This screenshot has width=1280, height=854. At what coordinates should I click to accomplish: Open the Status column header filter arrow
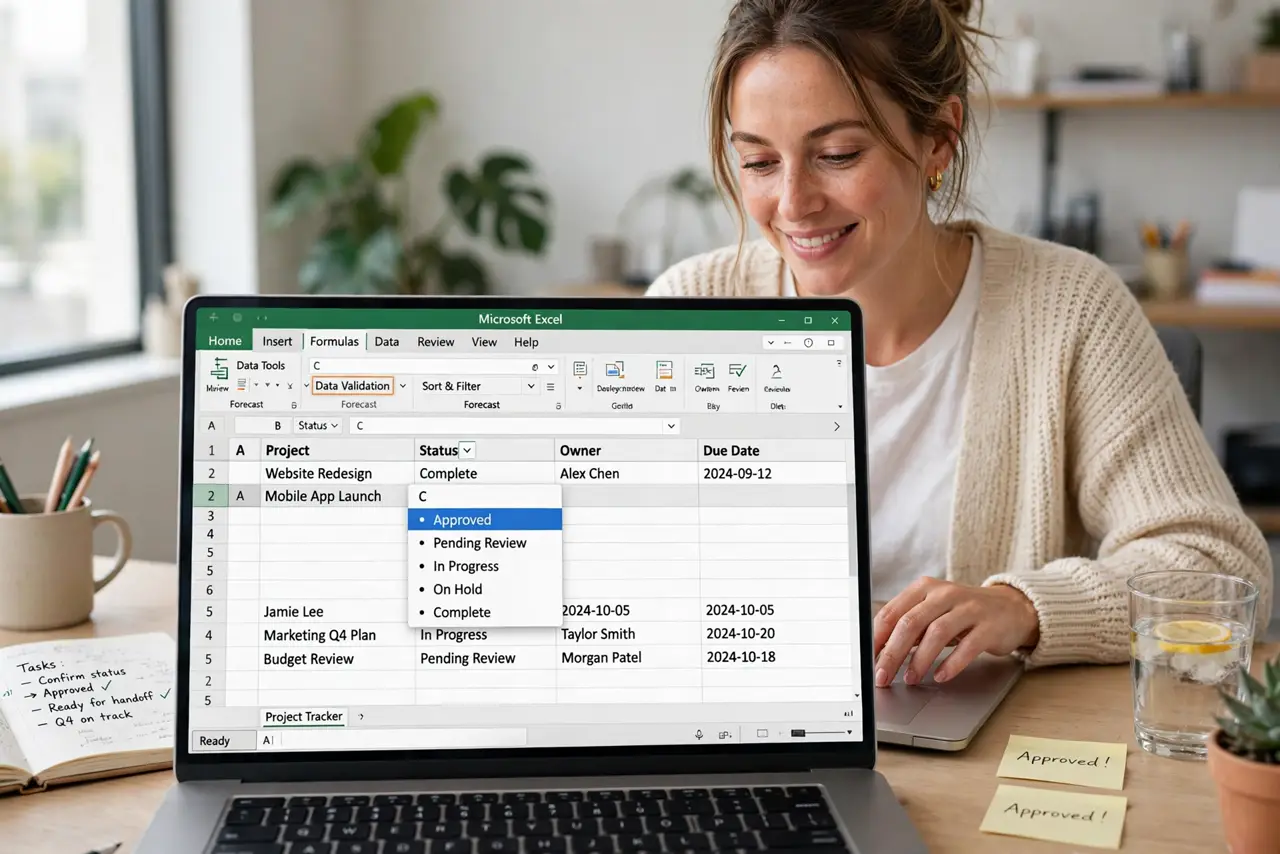pyautogui.click(x=467, y=450)
